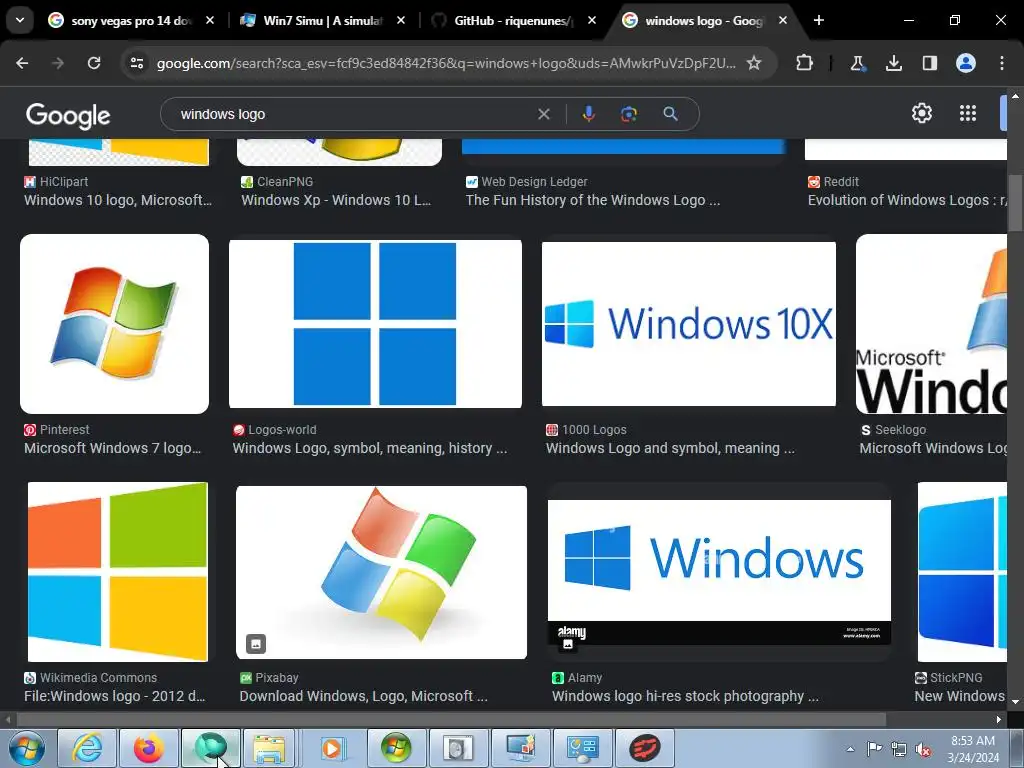Open Action Center flag tray icon
Viewport: 1024px width, 768px height.
pos(874,749)
